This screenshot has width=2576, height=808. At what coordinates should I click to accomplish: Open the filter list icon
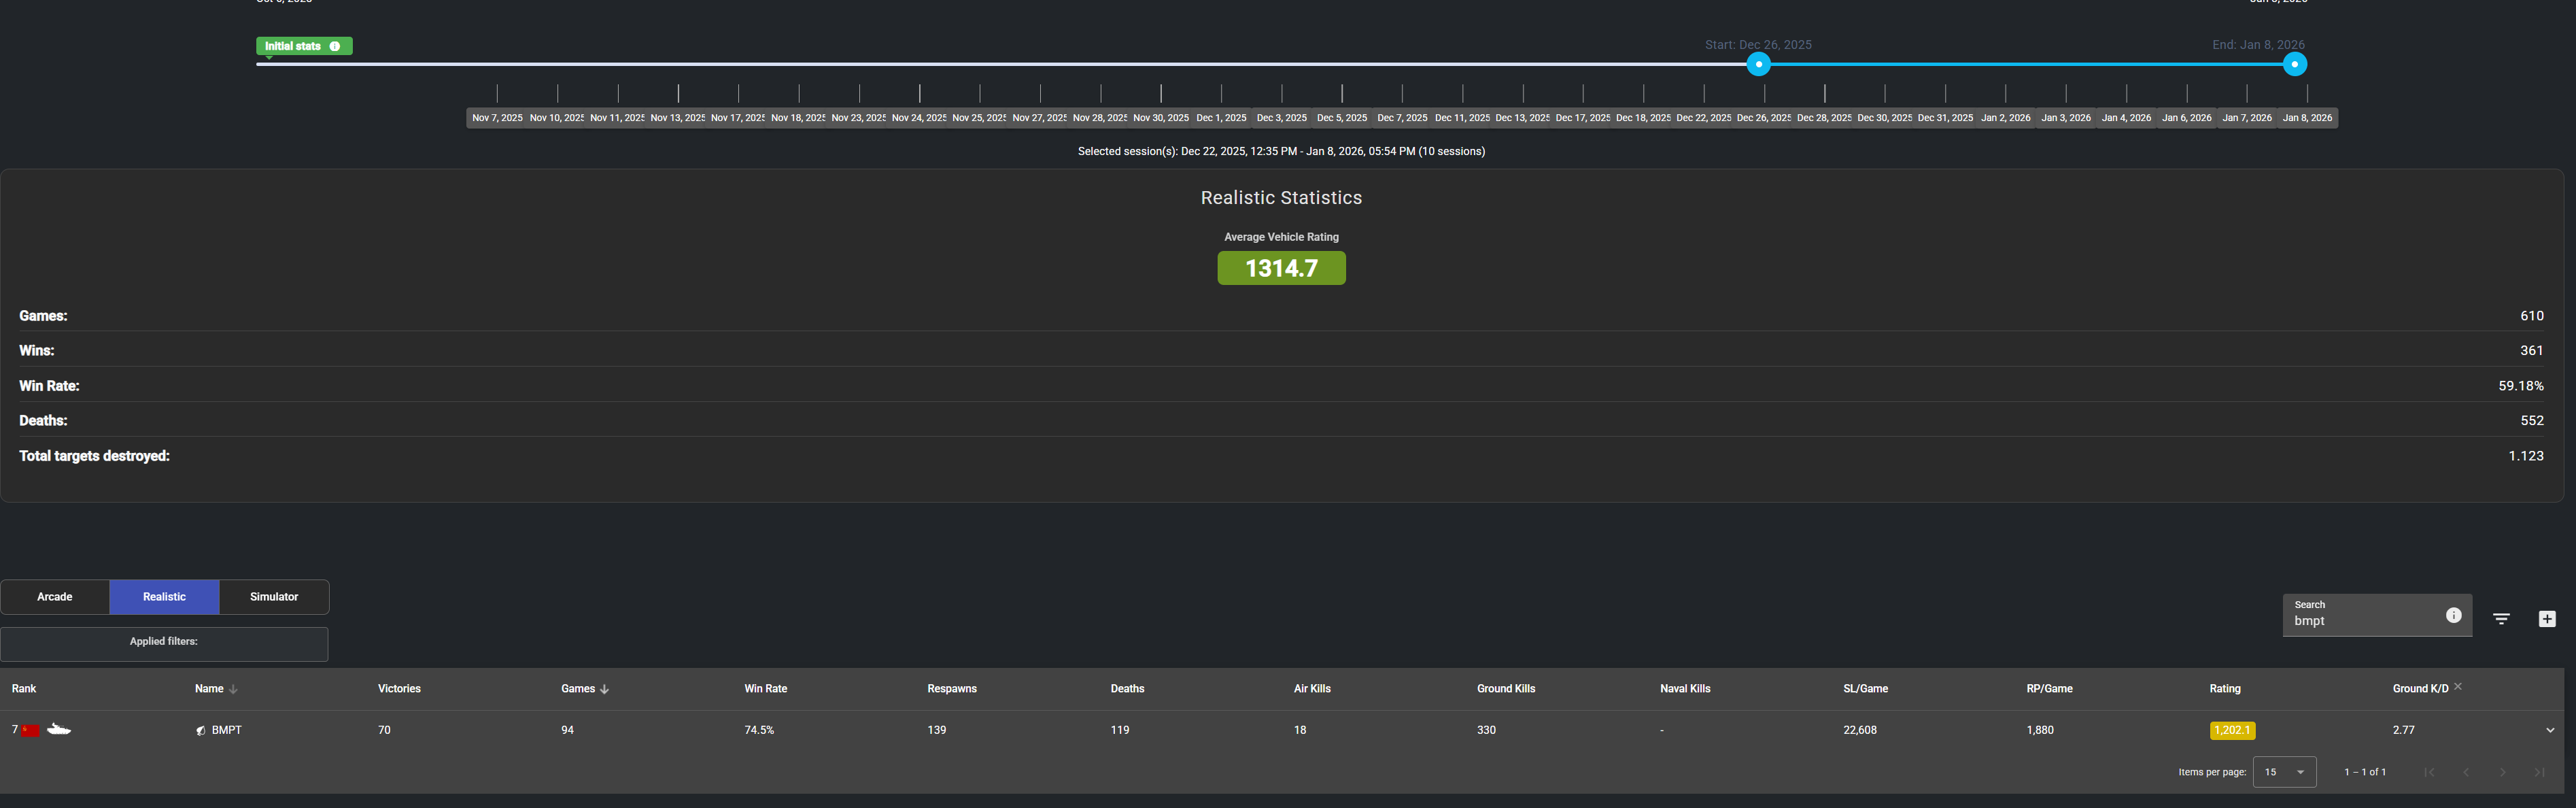[x=2501, y=619]
